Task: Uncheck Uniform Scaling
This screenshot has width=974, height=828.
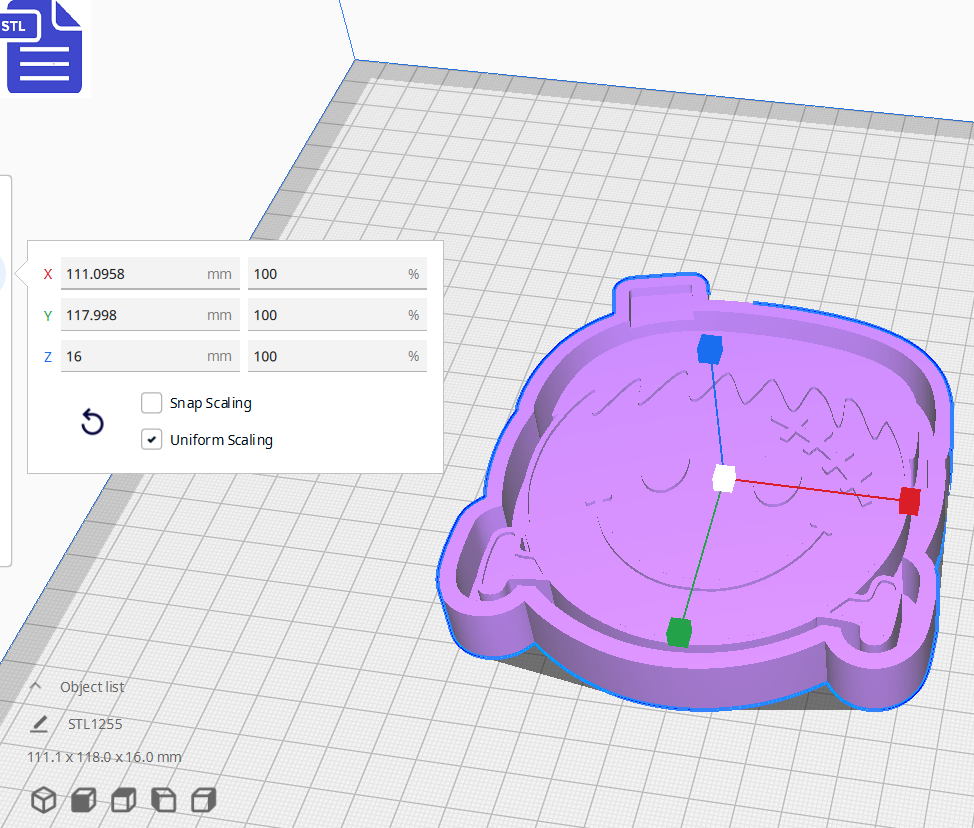Action: tap(151, 439)
